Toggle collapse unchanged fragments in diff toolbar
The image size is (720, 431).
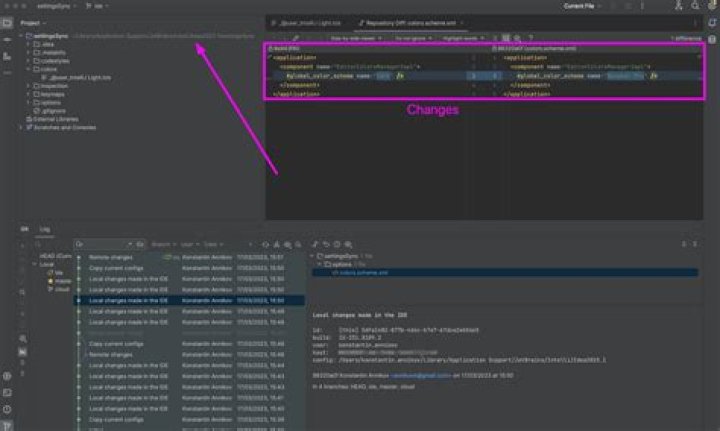[495, 39]
